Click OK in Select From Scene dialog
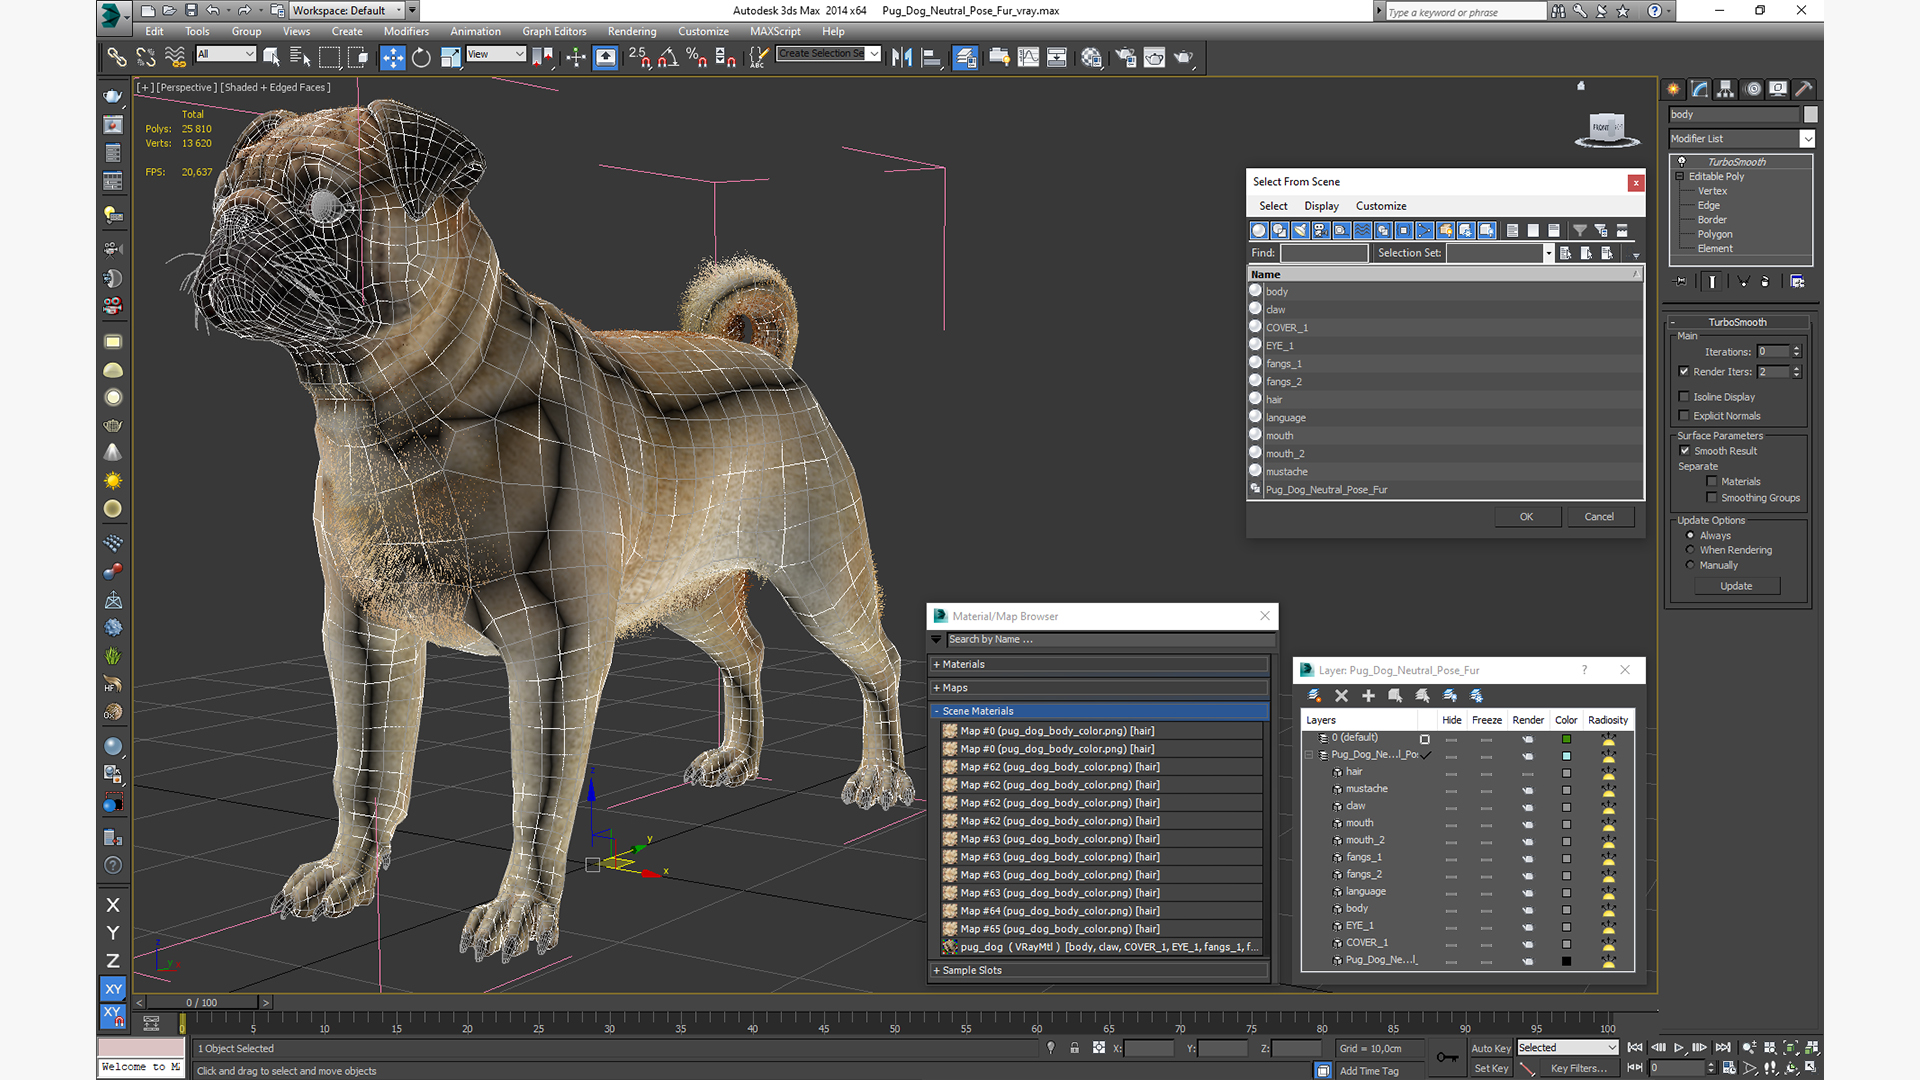1920x1080 pixels. (1527, 517)
